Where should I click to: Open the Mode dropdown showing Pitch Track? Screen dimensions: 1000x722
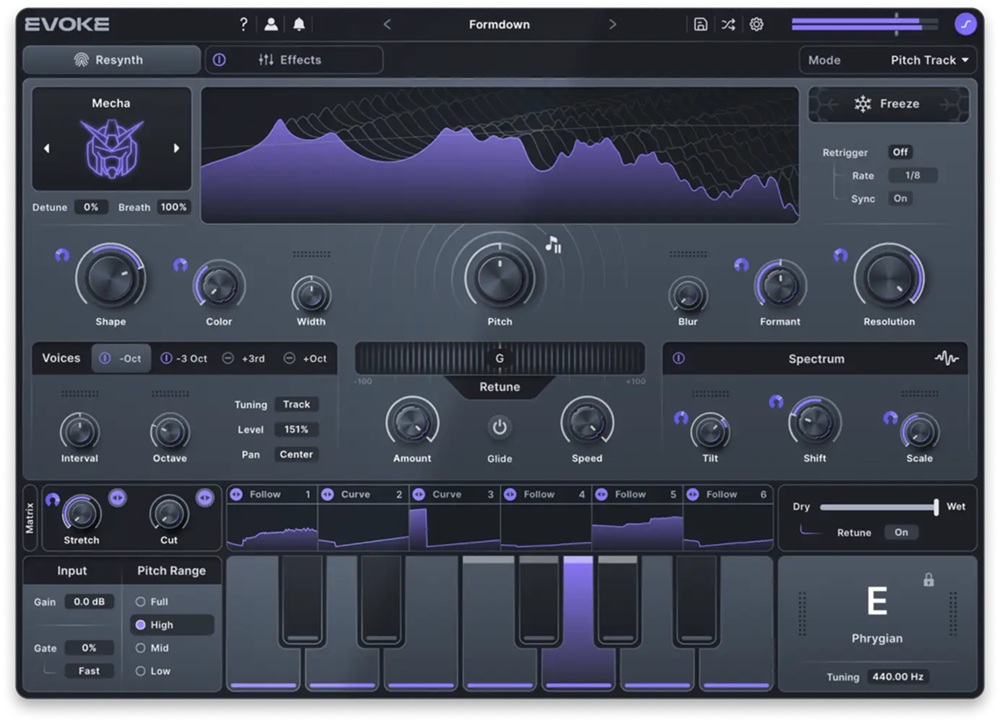[x=928, y=59]
